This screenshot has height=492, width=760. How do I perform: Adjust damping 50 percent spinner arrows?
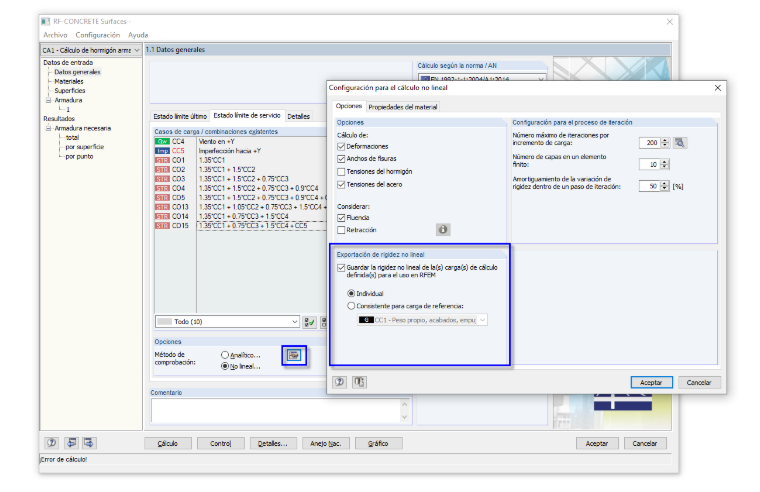tap(665, 186)
